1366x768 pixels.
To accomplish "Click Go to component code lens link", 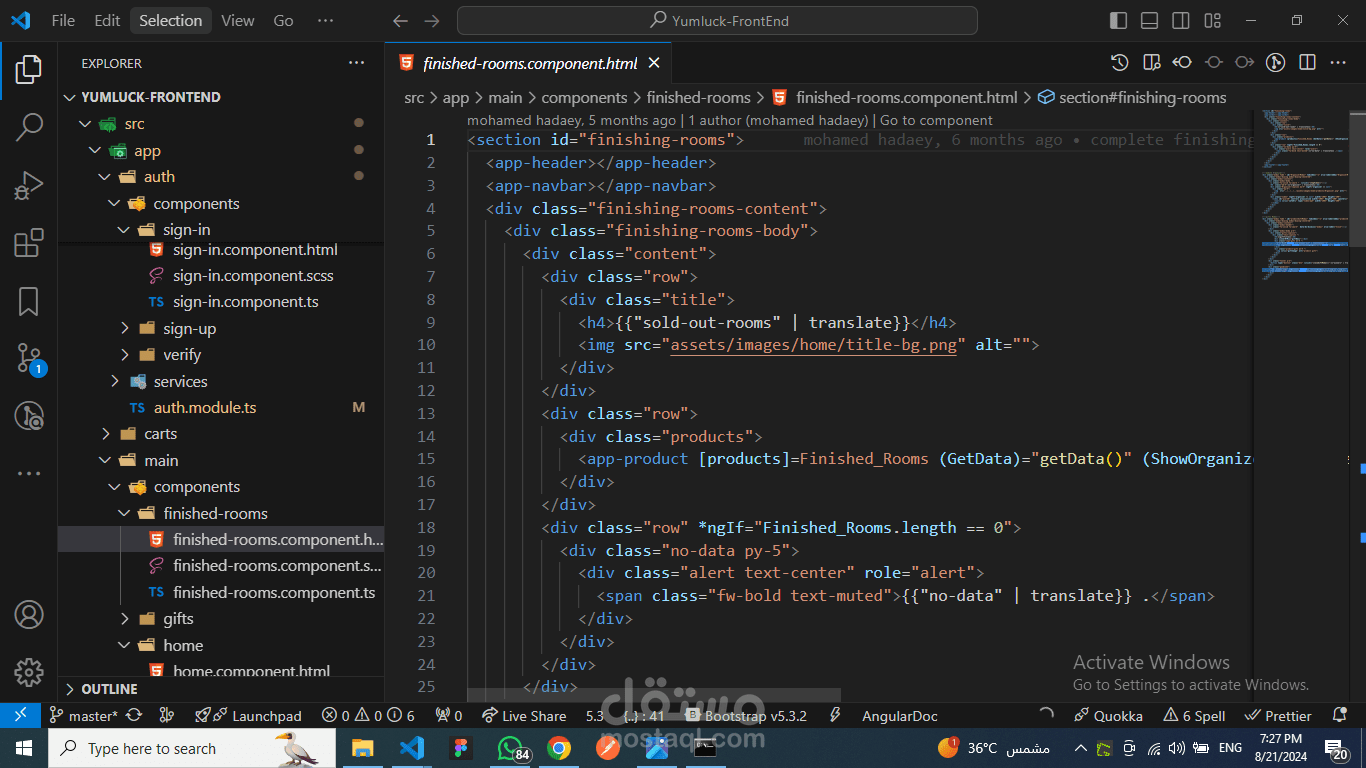I will point(936,120).
